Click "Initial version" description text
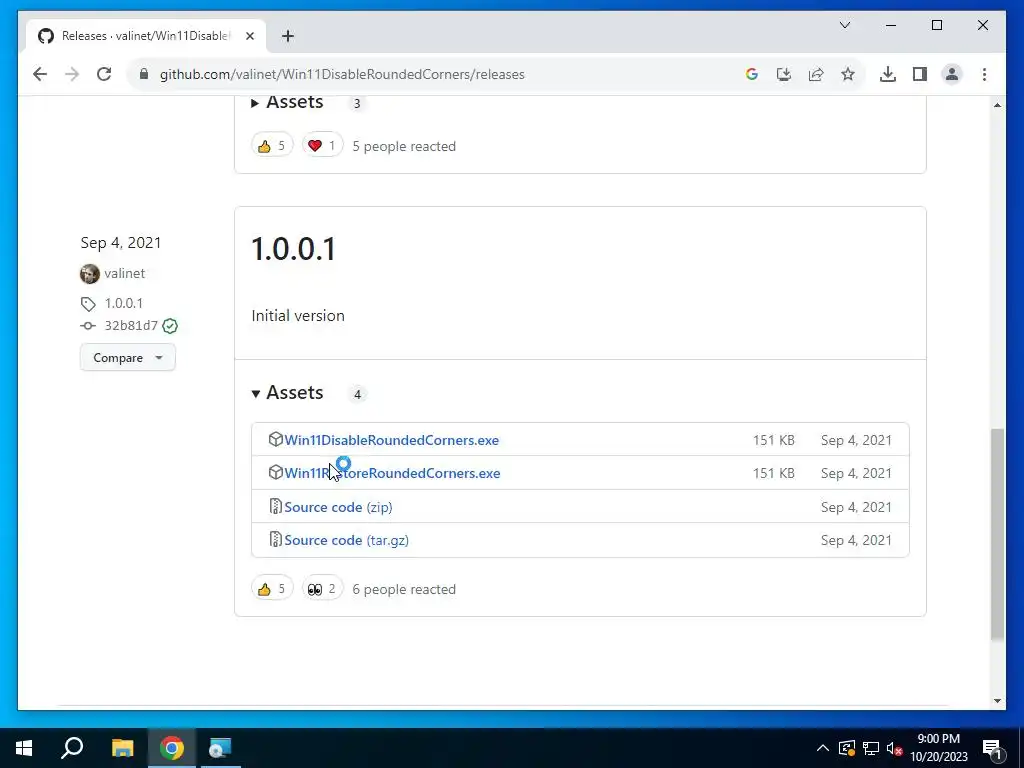 [298, 315]
